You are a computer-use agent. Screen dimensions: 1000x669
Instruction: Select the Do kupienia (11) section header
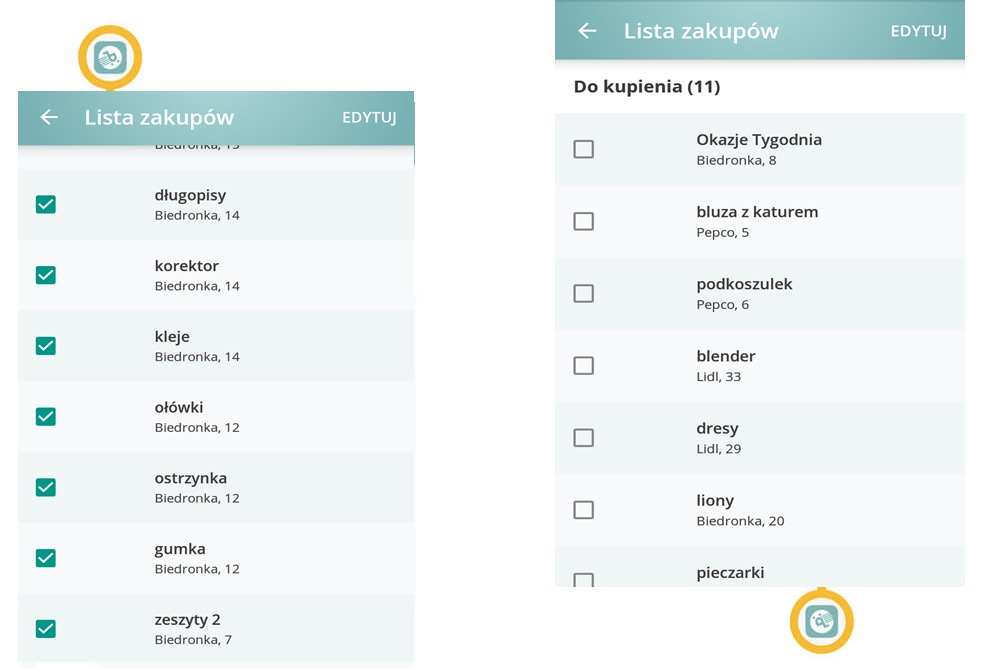click(646, 87)
